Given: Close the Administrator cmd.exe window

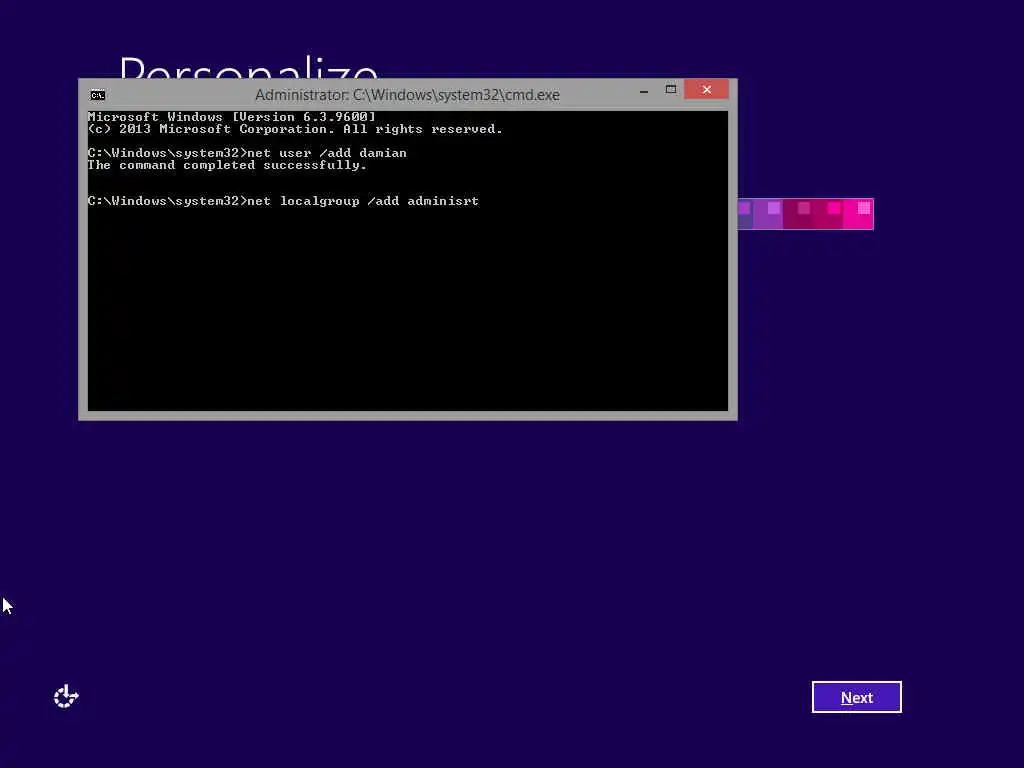Looking at the screenshot, I should [706, 89].
